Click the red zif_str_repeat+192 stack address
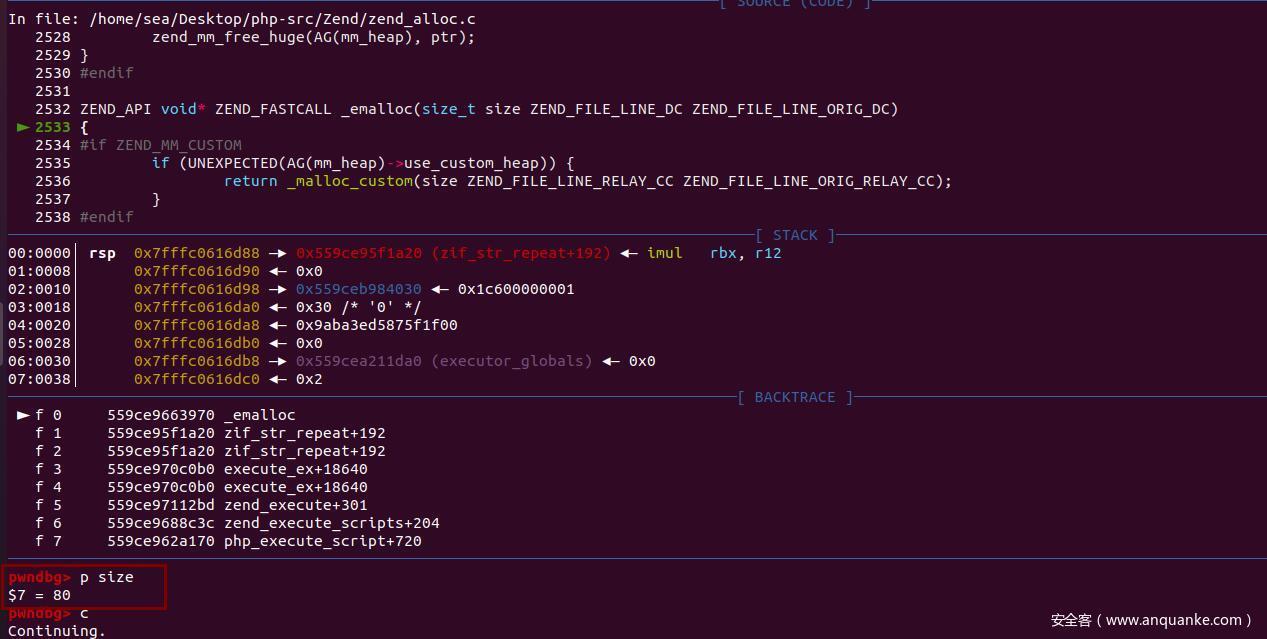 453,253
